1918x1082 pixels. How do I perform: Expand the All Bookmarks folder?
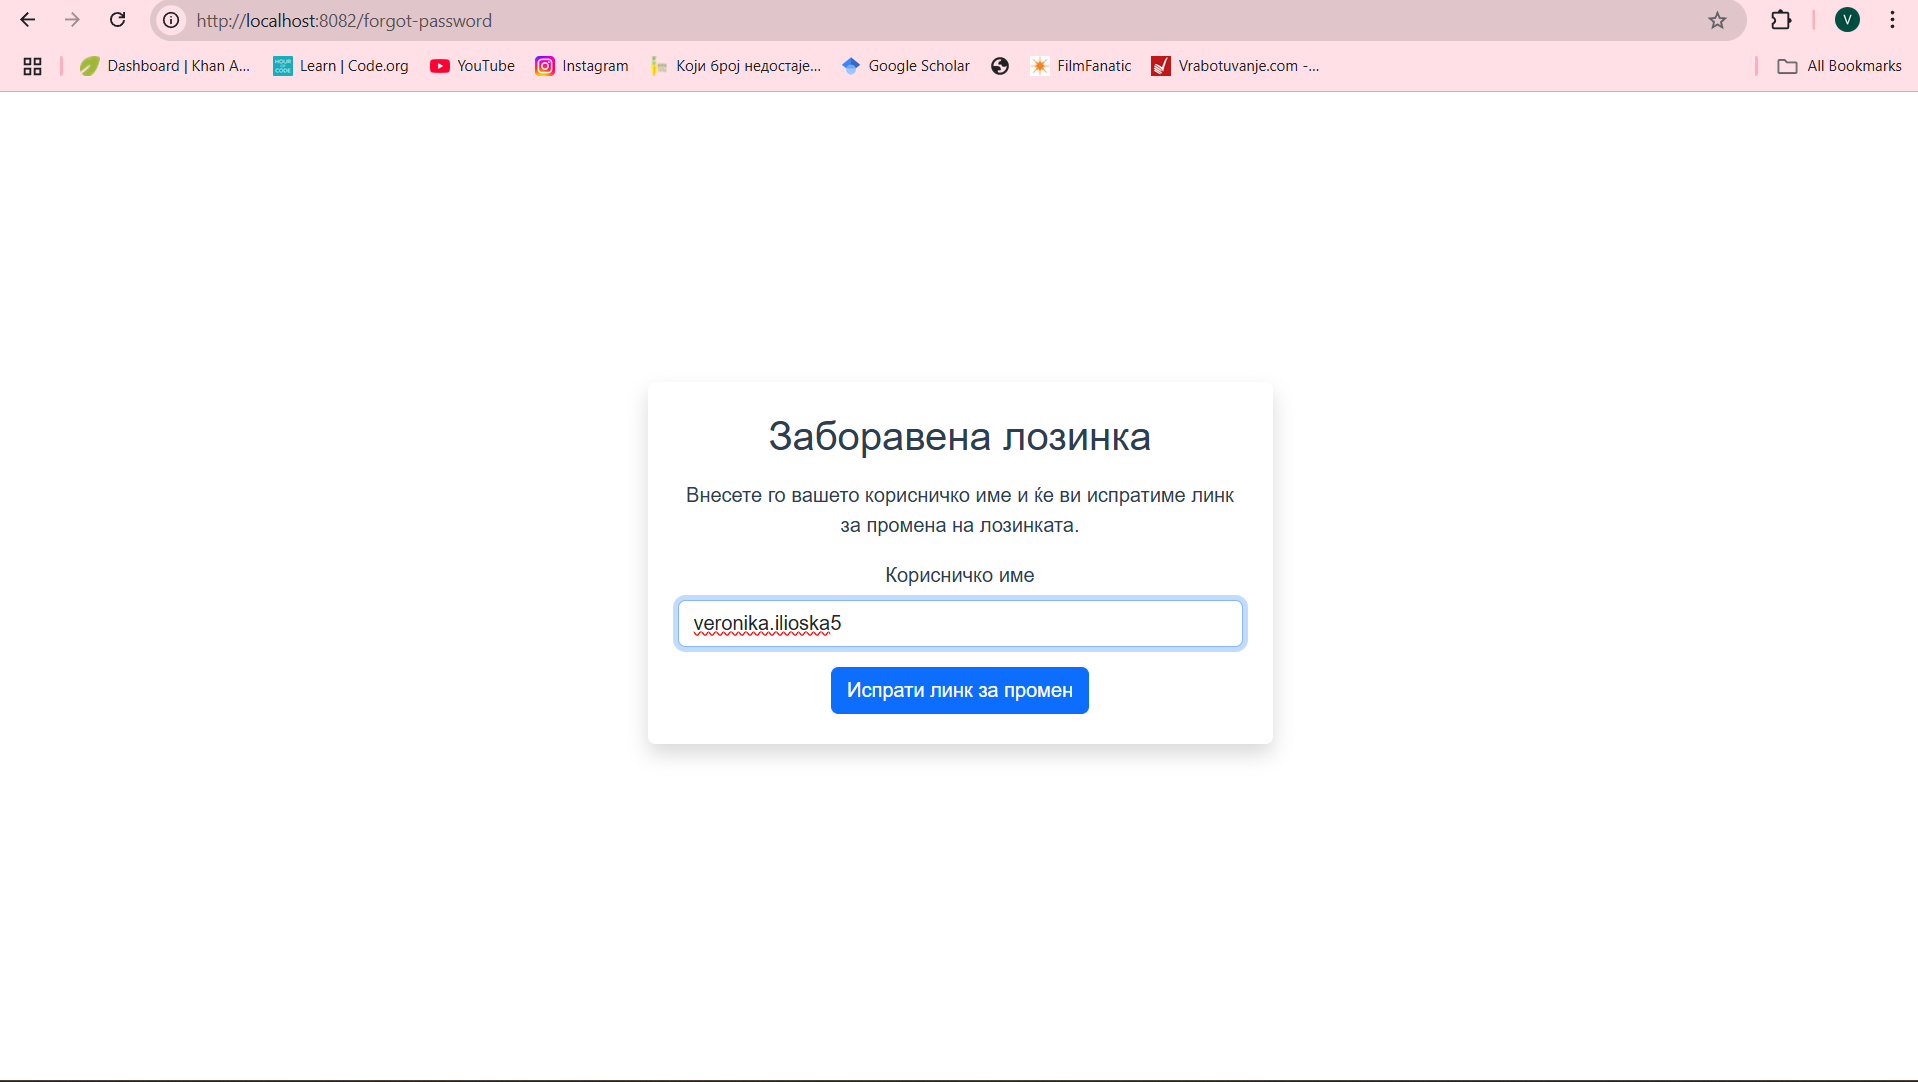click(x=1839, y=66)
